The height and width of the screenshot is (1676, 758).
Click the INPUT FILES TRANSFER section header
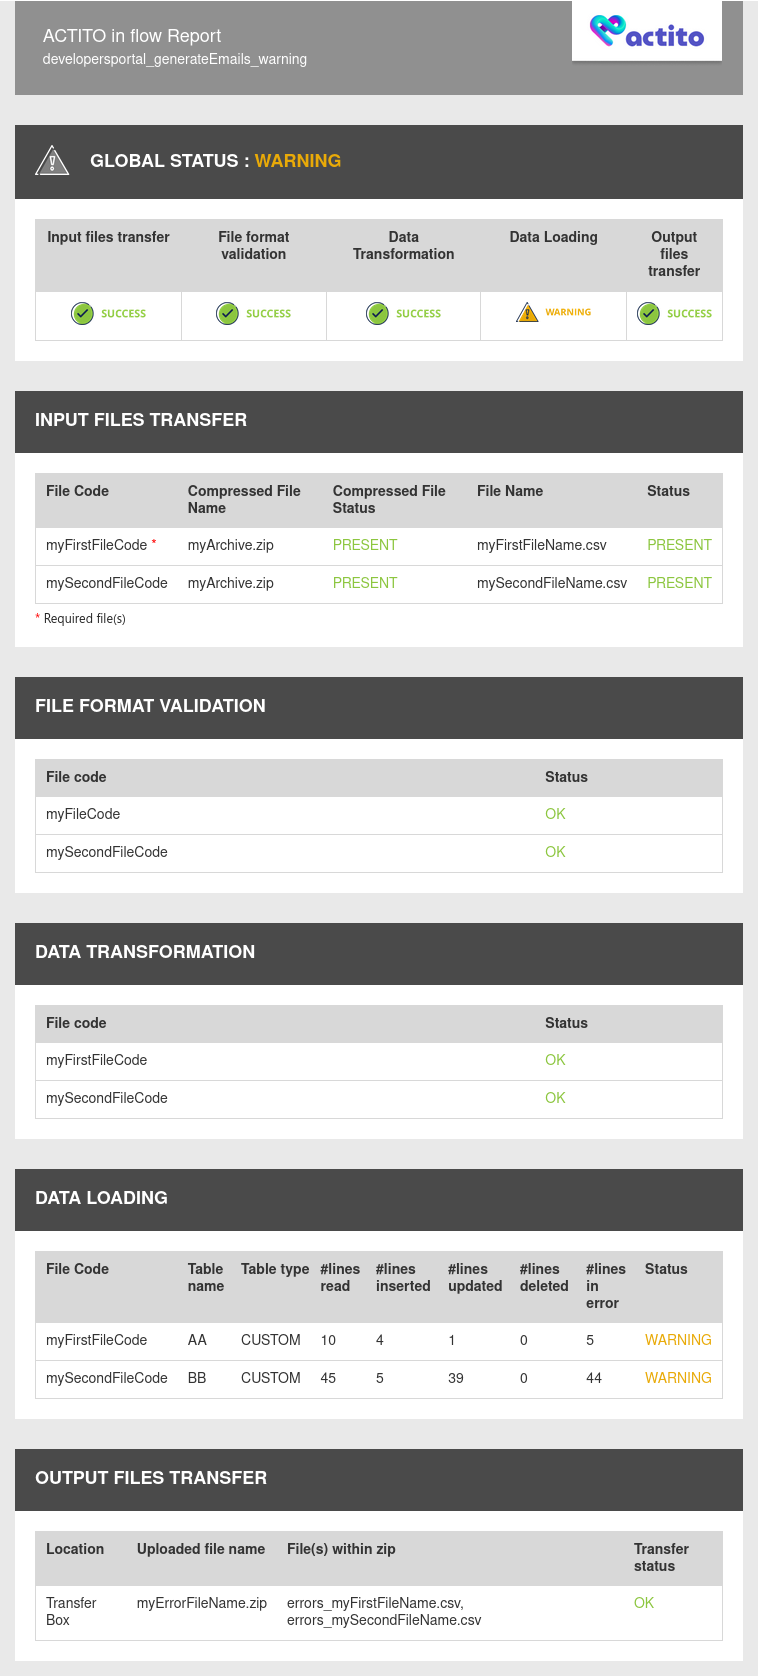click(x=141, y=420)
